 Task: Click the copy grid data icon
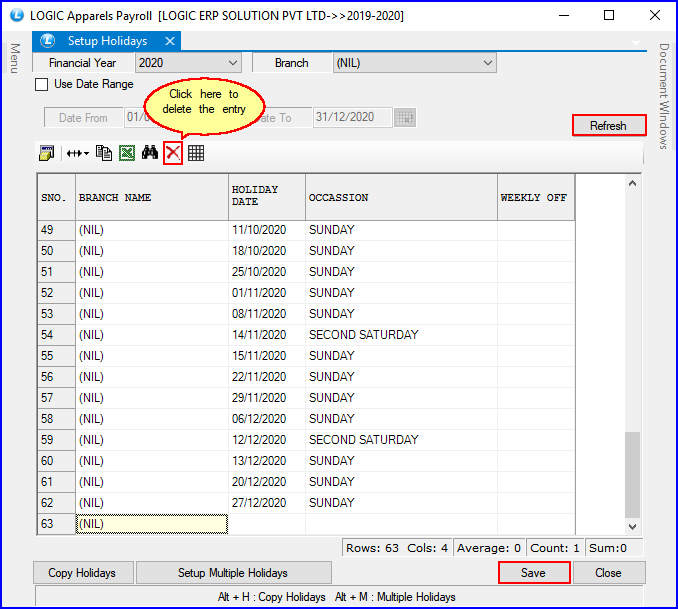coord(104,153)
